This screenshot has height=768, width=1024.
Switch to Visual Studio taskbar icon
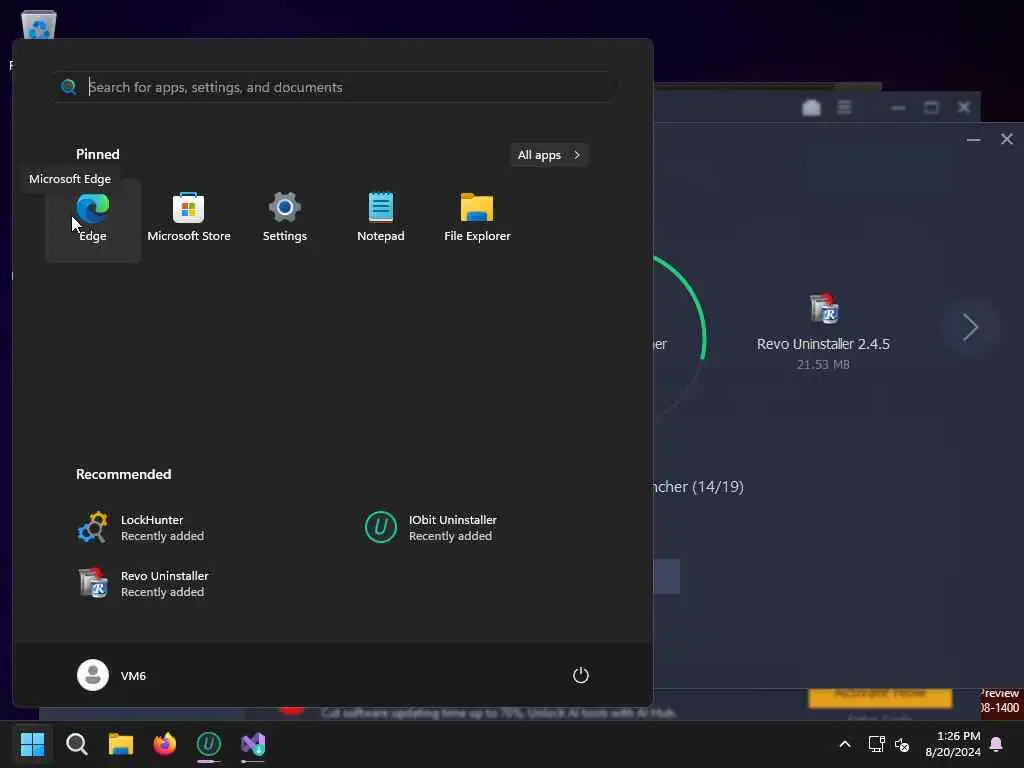pos(253,744)
